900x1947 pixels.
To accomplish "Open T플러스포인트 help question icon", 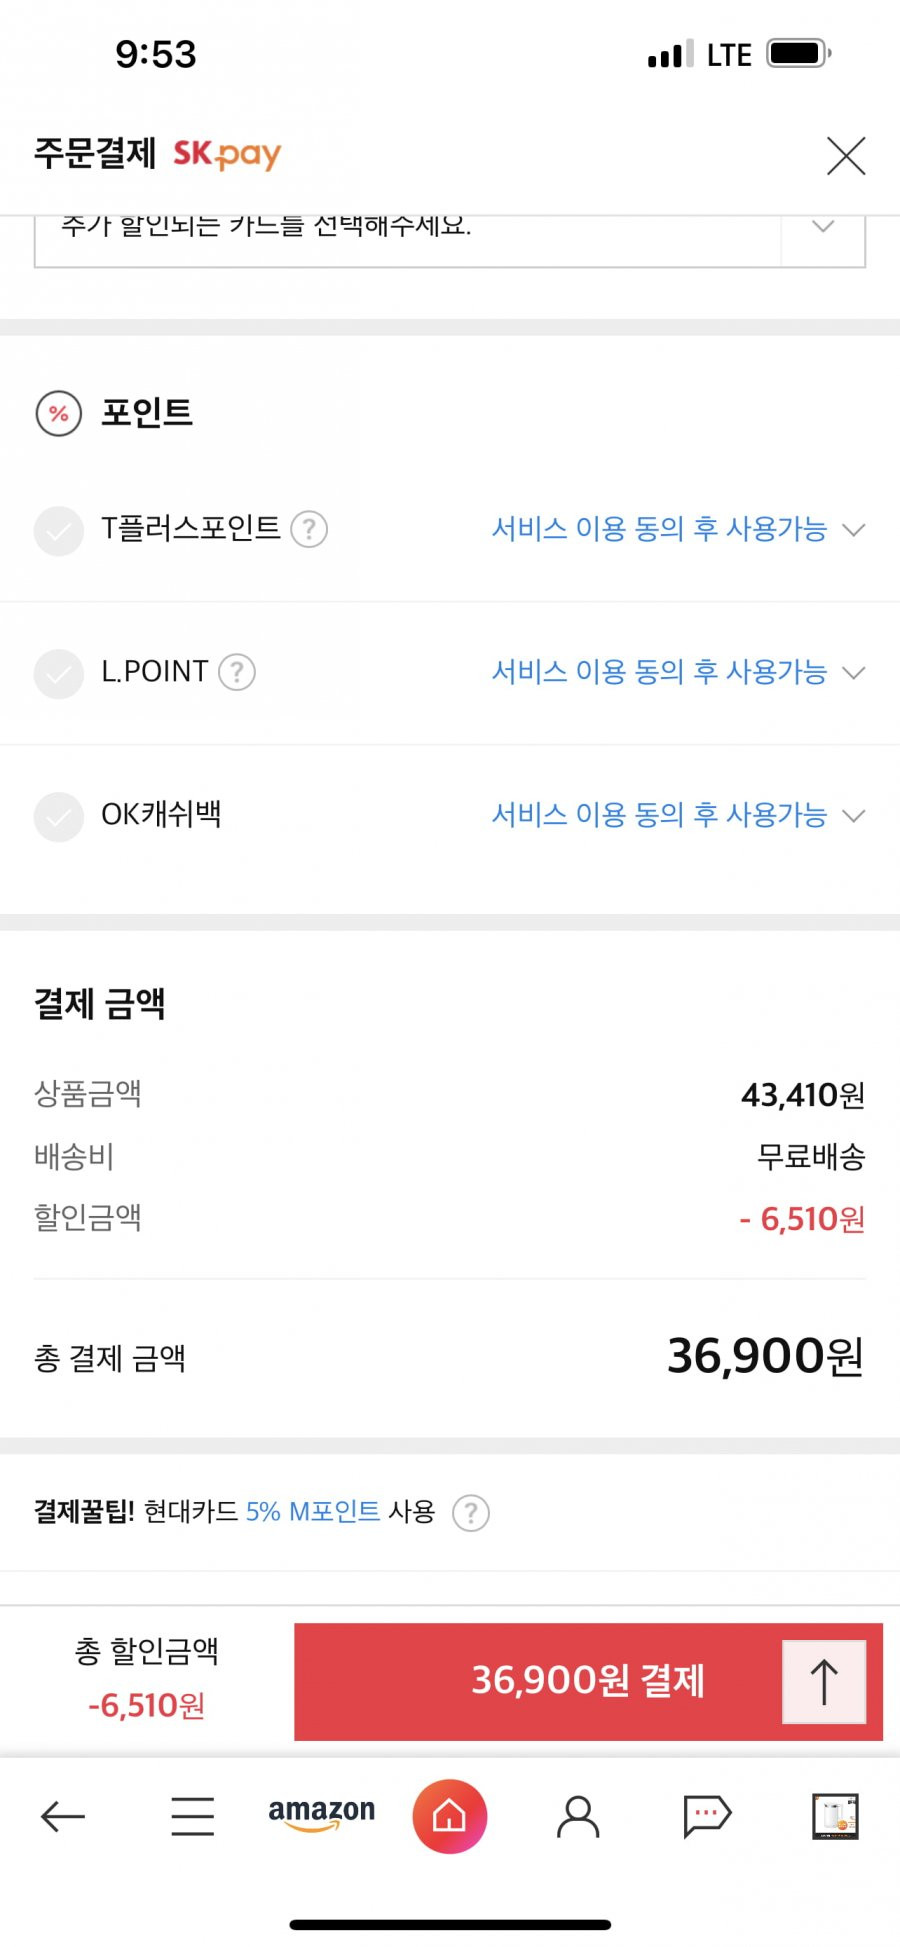I will pos(309,529).
